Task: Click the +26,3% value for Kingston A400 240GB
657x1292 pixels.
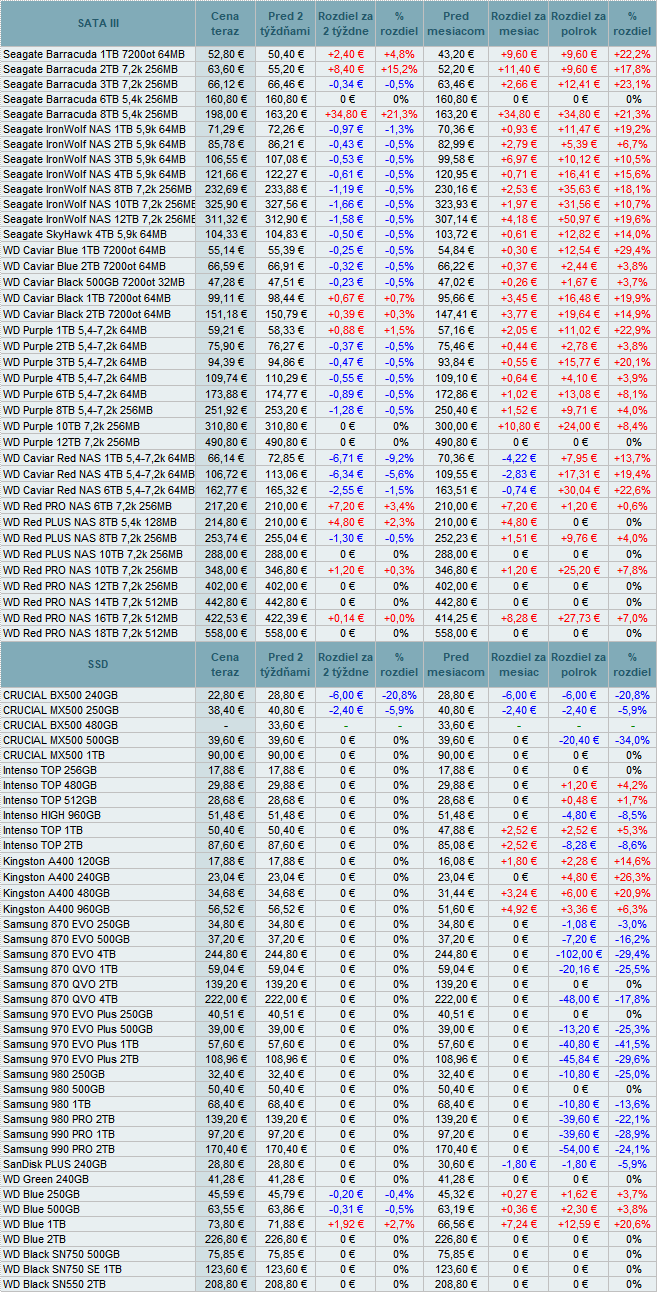Action: click(632, 877)
